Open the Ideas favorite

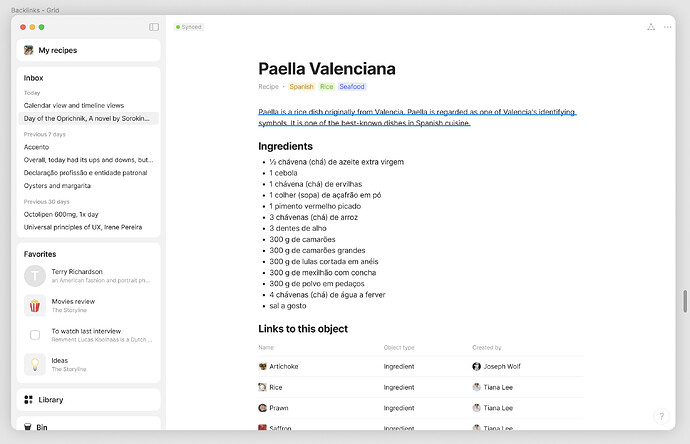click(88, 364)
